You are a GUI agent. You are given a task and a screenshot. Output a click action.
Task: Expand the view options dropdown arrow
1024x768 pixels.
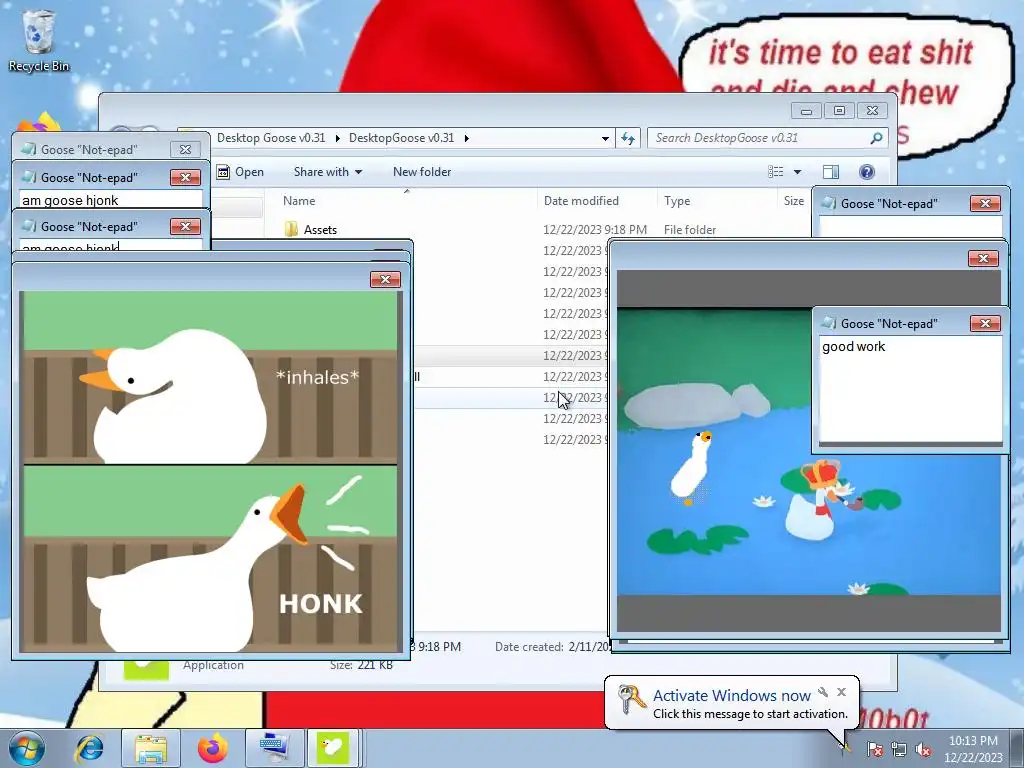pyautogui.click(x=797, y=172)
